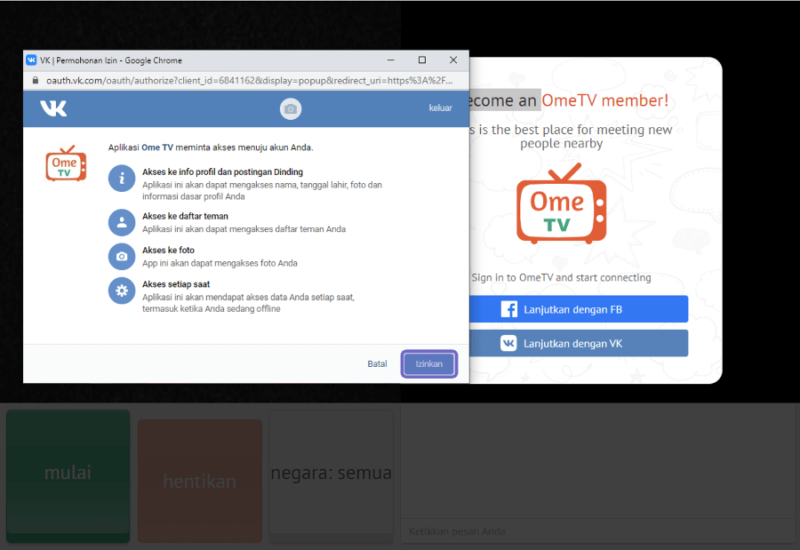Click the person icon for friends list access
The width and height of the screenshot is (800, 550).
pyautogui.click(x=122, y=222)
